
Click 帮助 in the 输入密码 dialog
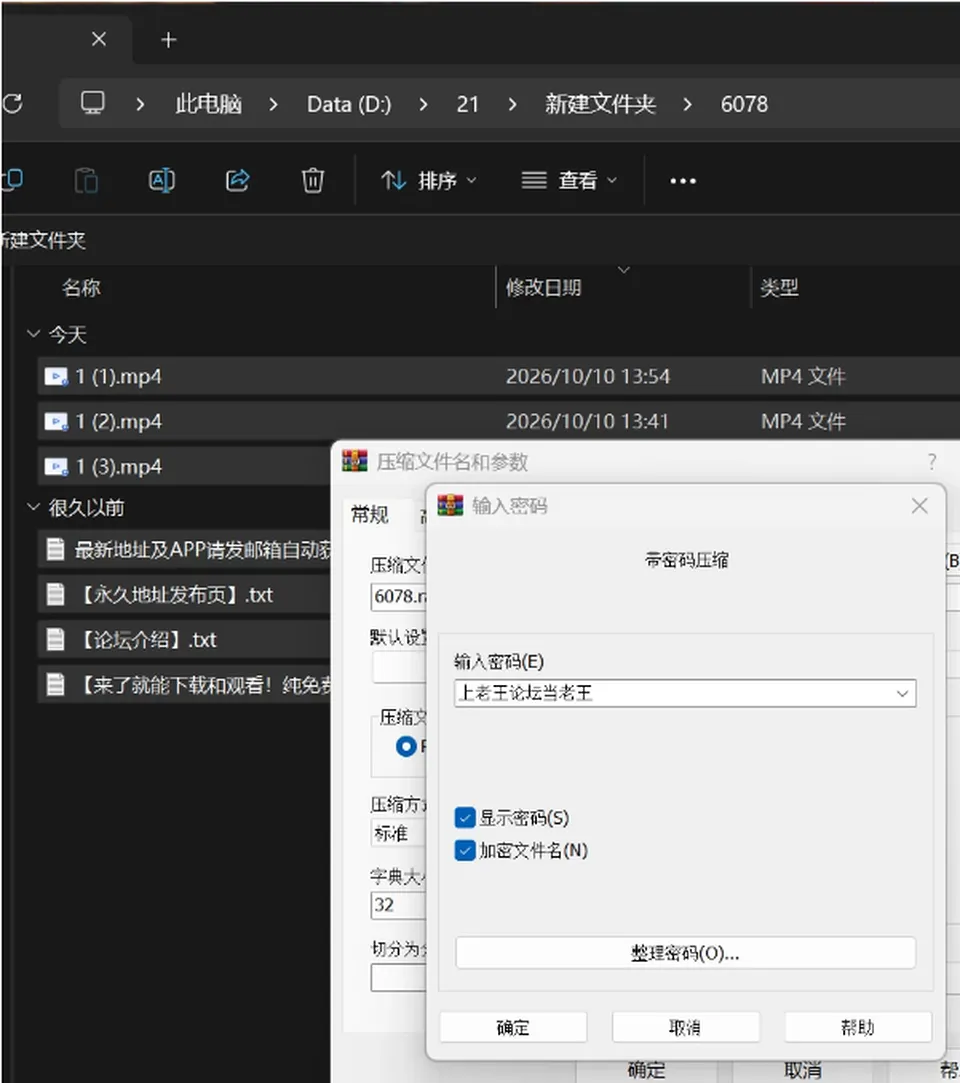858,1027
